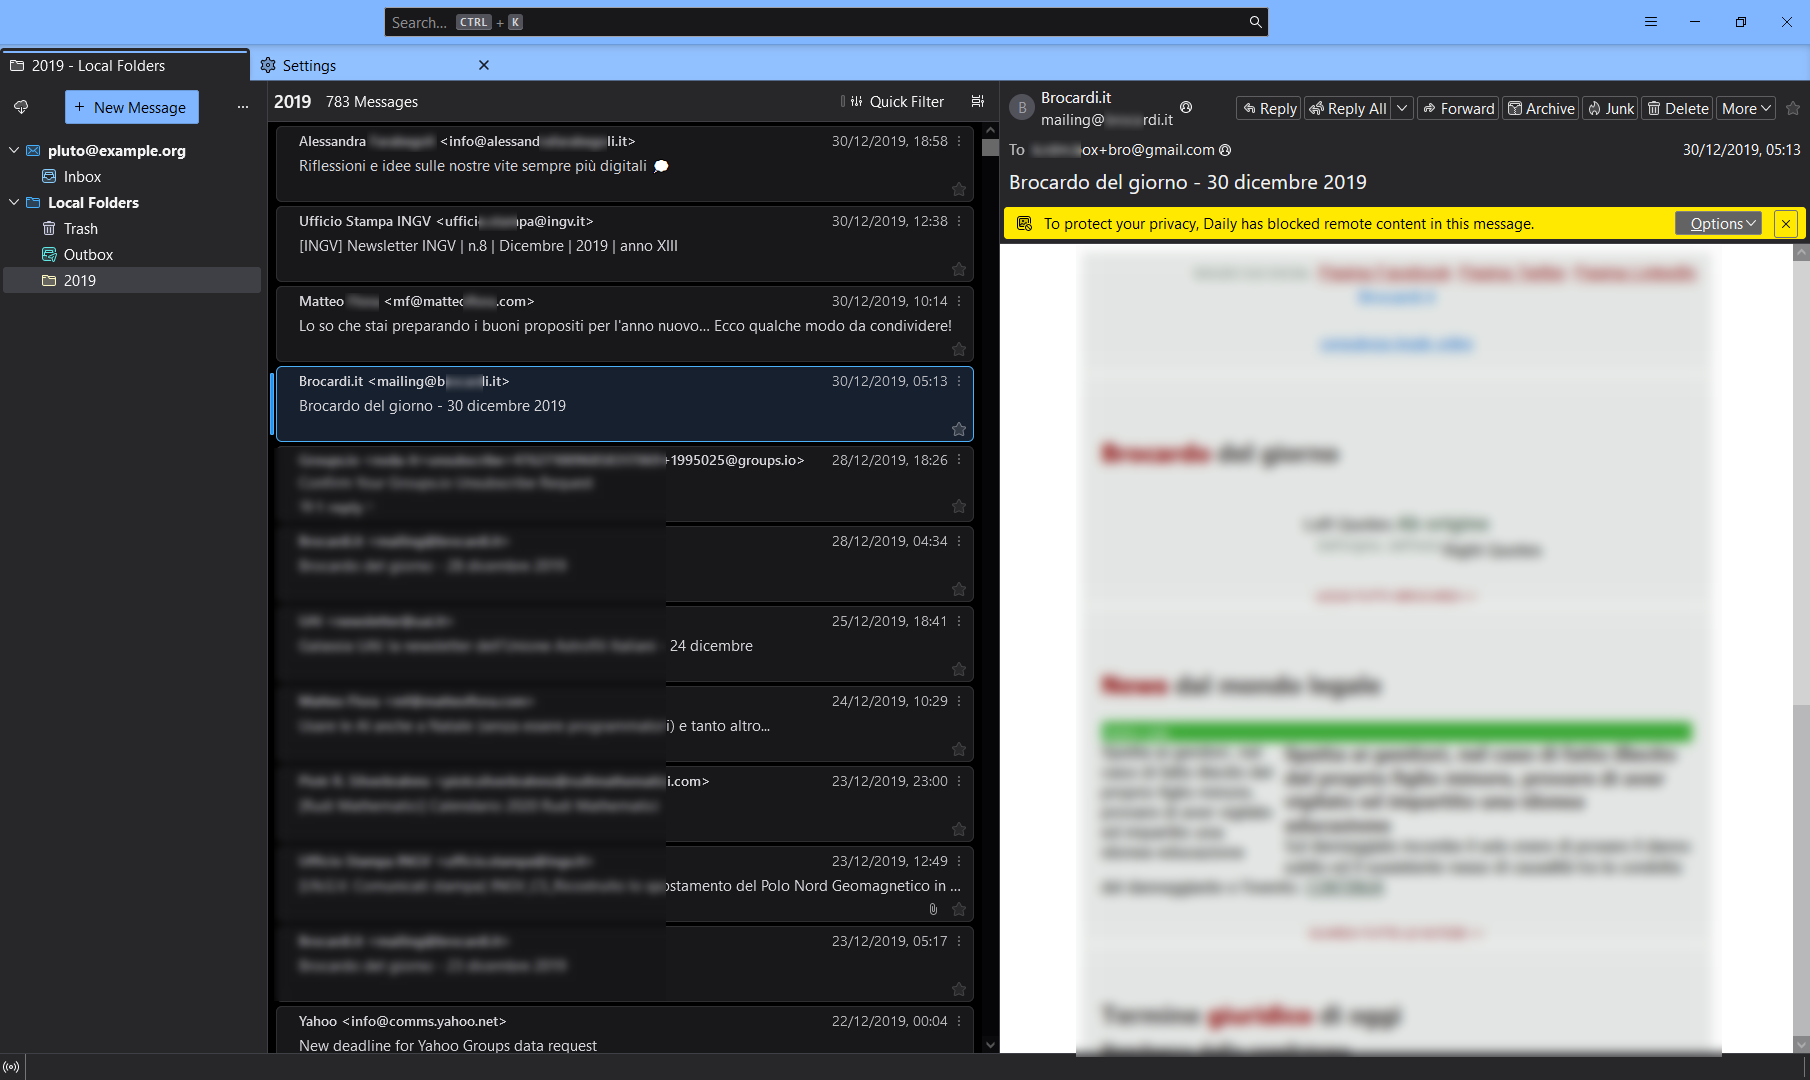1810x1080 pixels.
Task: Mark the message as Junk
Action: tap(1611, 108)
